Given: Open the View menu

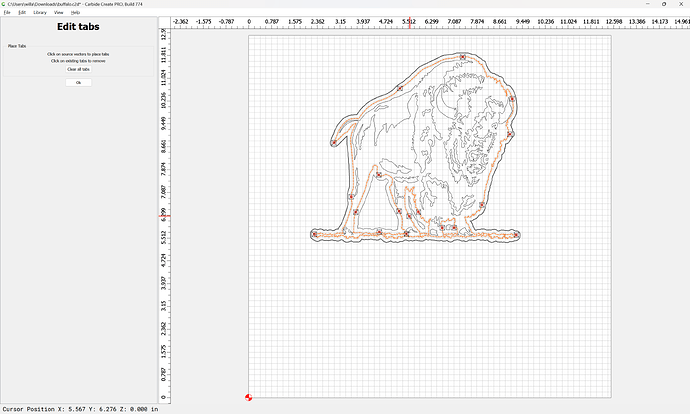Looking at the screenshot, I should (x=59, y=12).
